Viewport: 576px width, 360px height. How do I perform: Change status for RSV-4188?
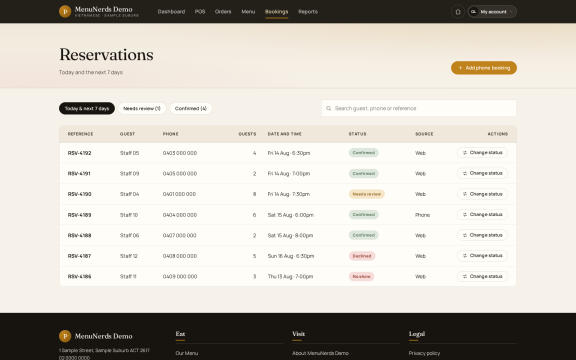coord(482,235)
